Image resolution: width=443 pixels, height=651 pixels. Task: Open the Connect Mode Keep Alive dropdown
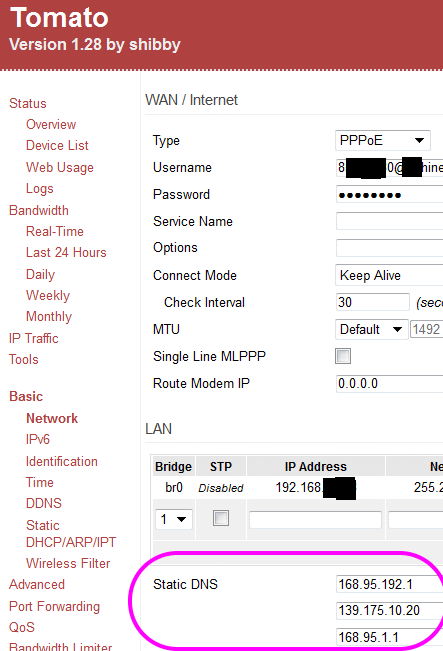[389, 275]
